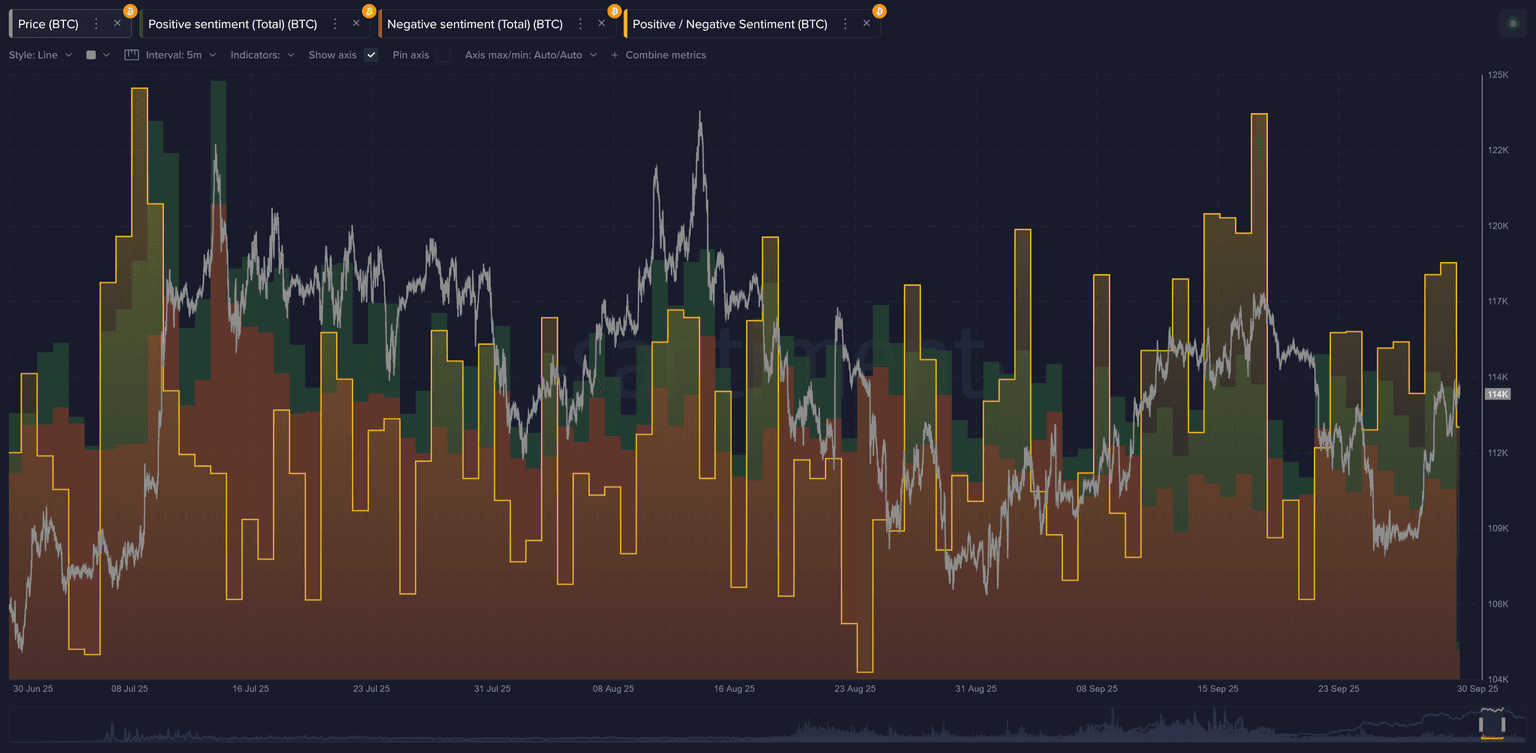This screenshot has width=1536, height=753.
Task: Open the Interval: 5m dropdown
Action: pos(180,55)
